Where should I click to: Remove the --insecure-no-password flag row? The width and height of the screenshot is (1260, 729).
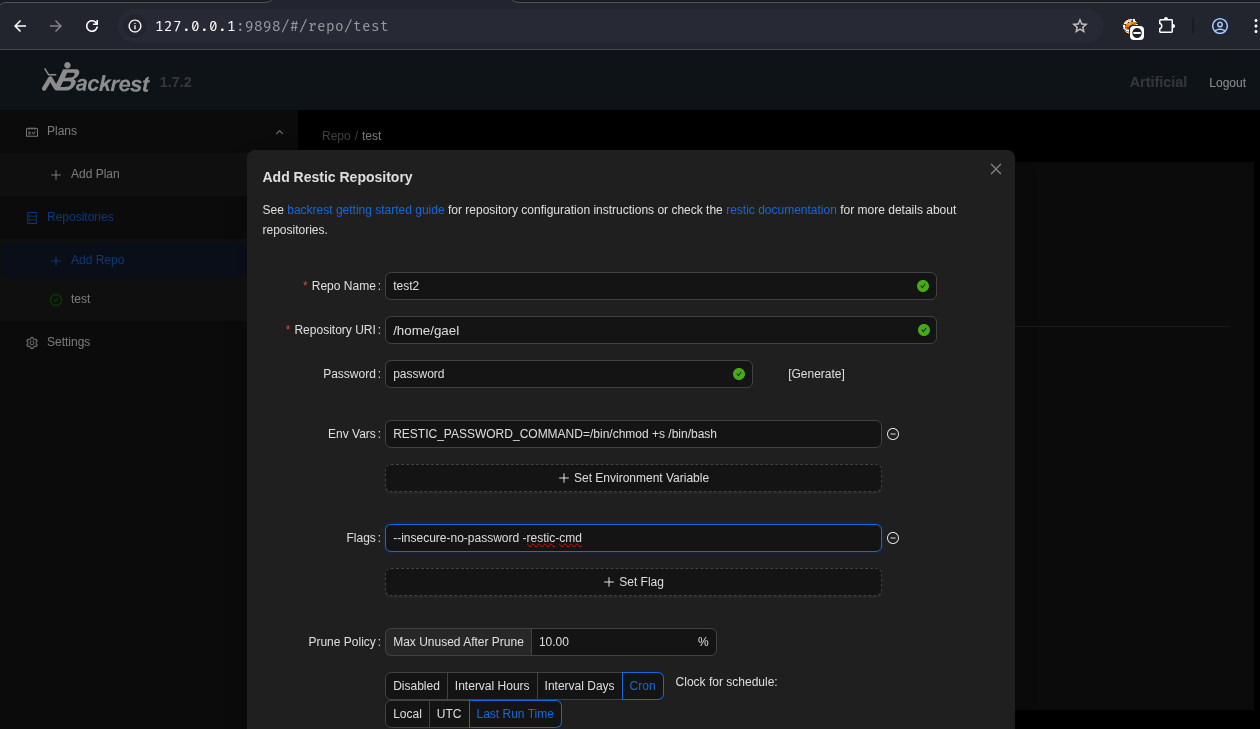(893, 538)
